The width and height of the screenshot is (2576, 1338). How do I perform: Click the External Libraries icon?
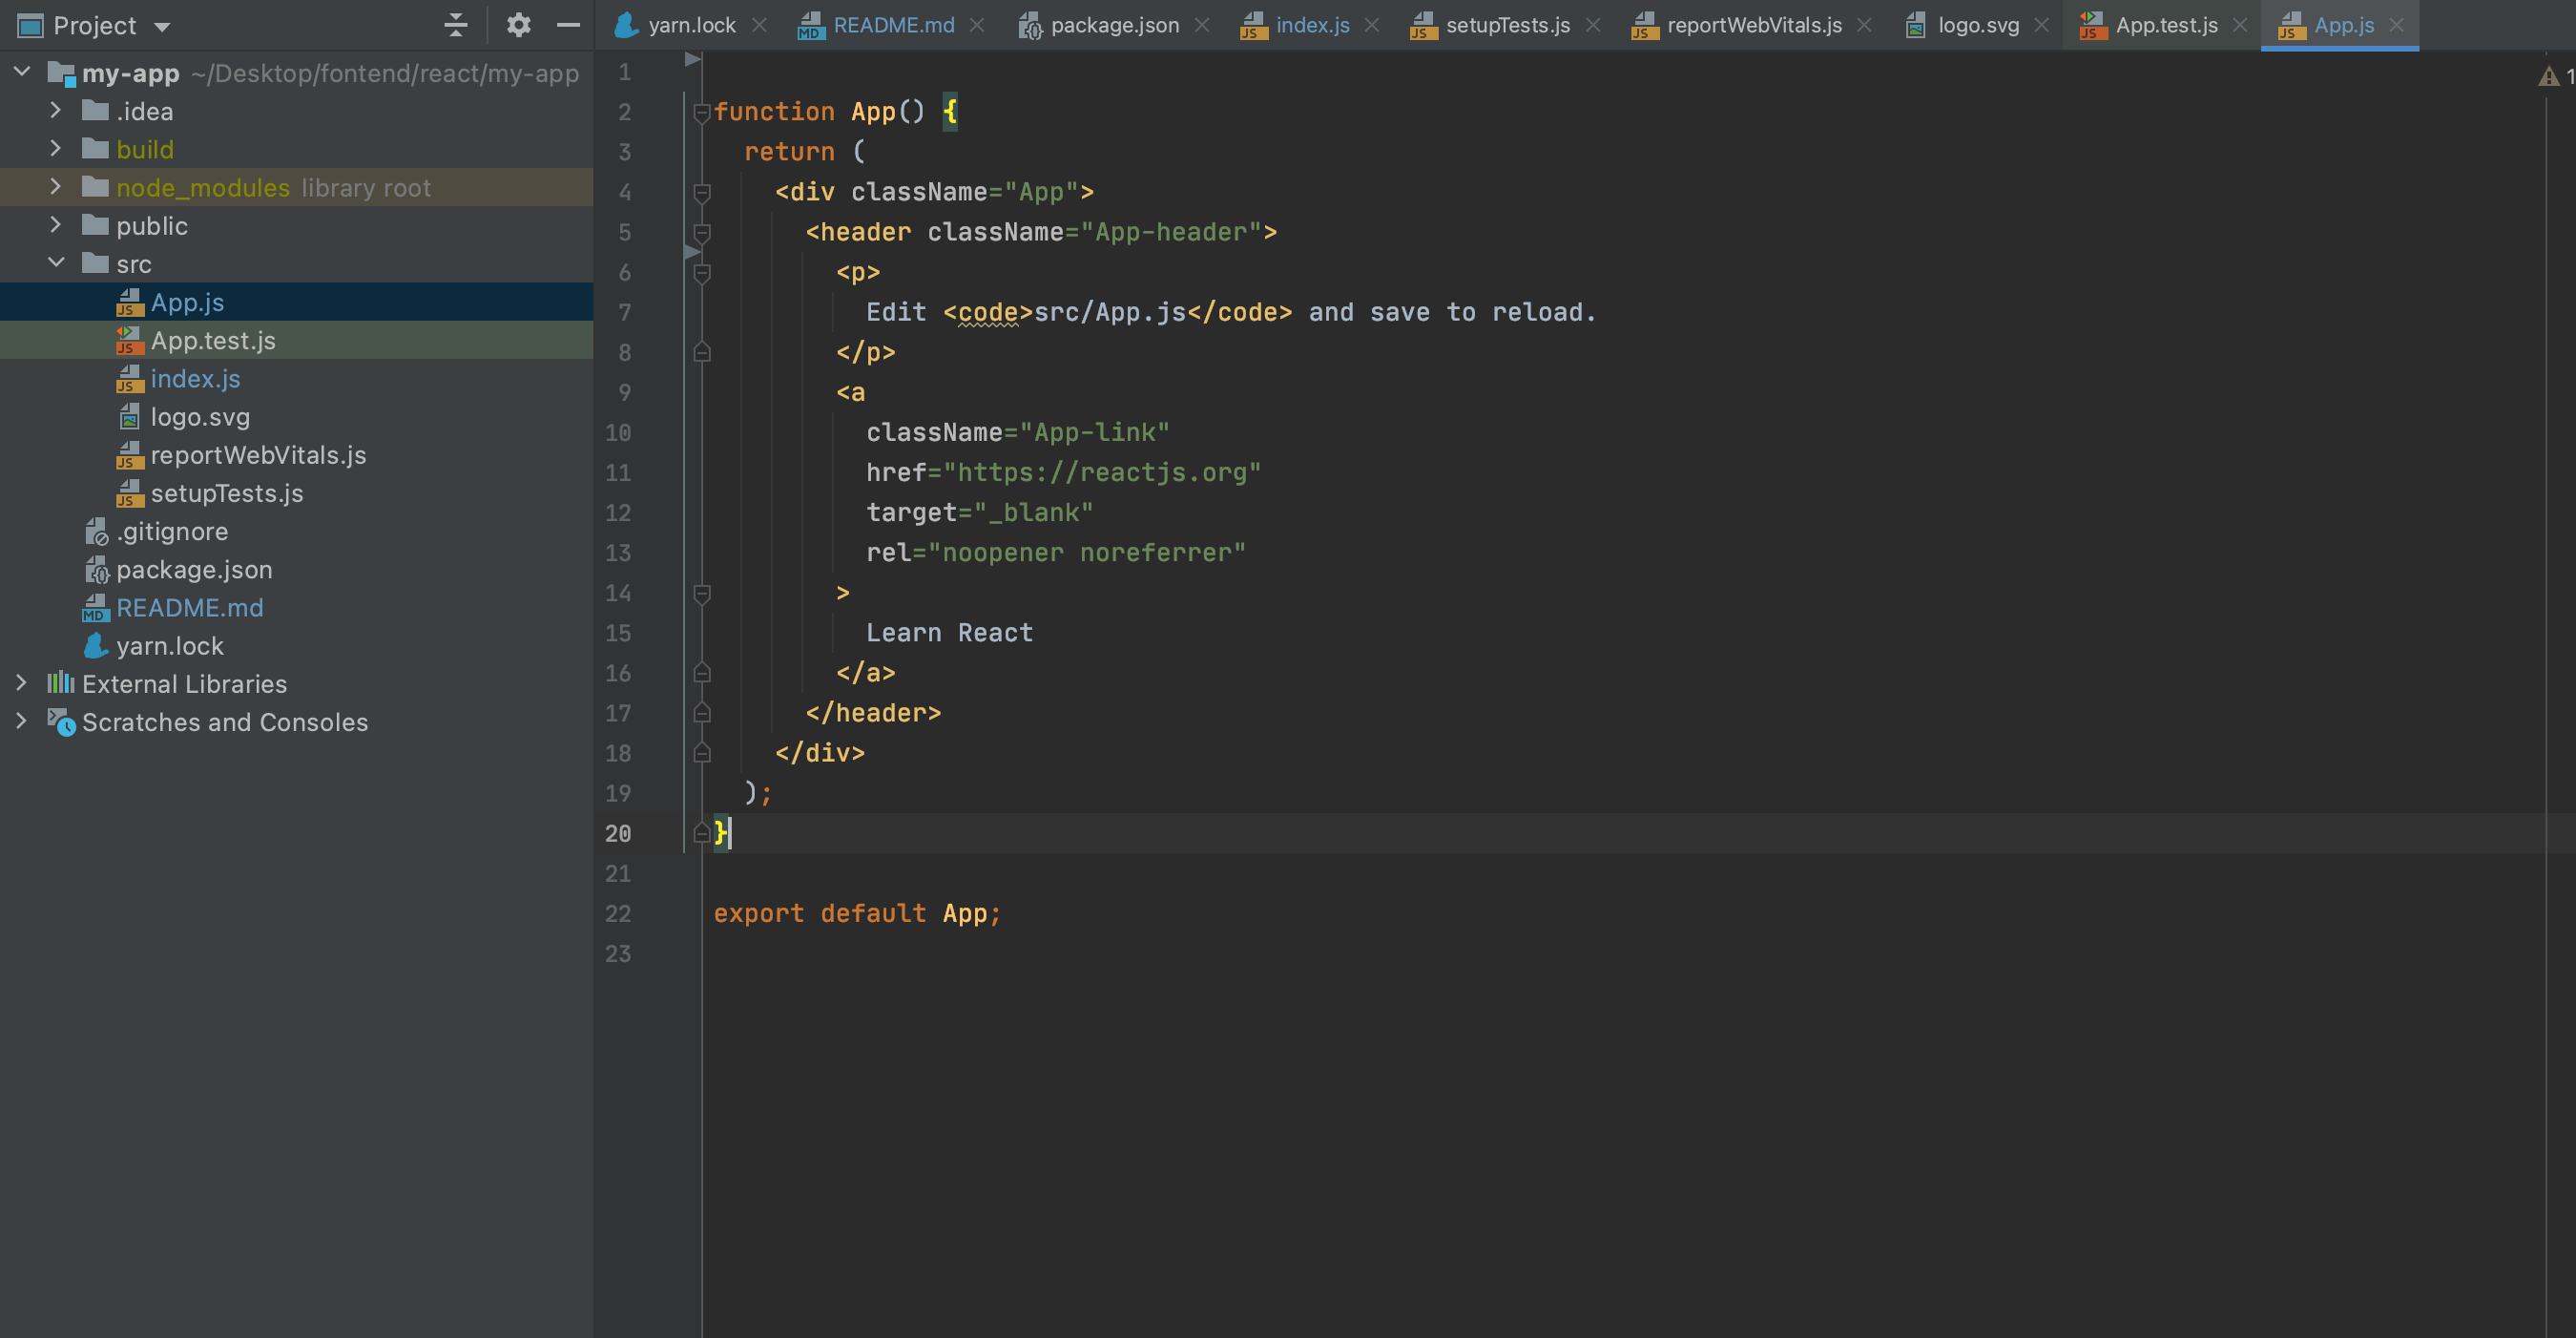[61, 683]
